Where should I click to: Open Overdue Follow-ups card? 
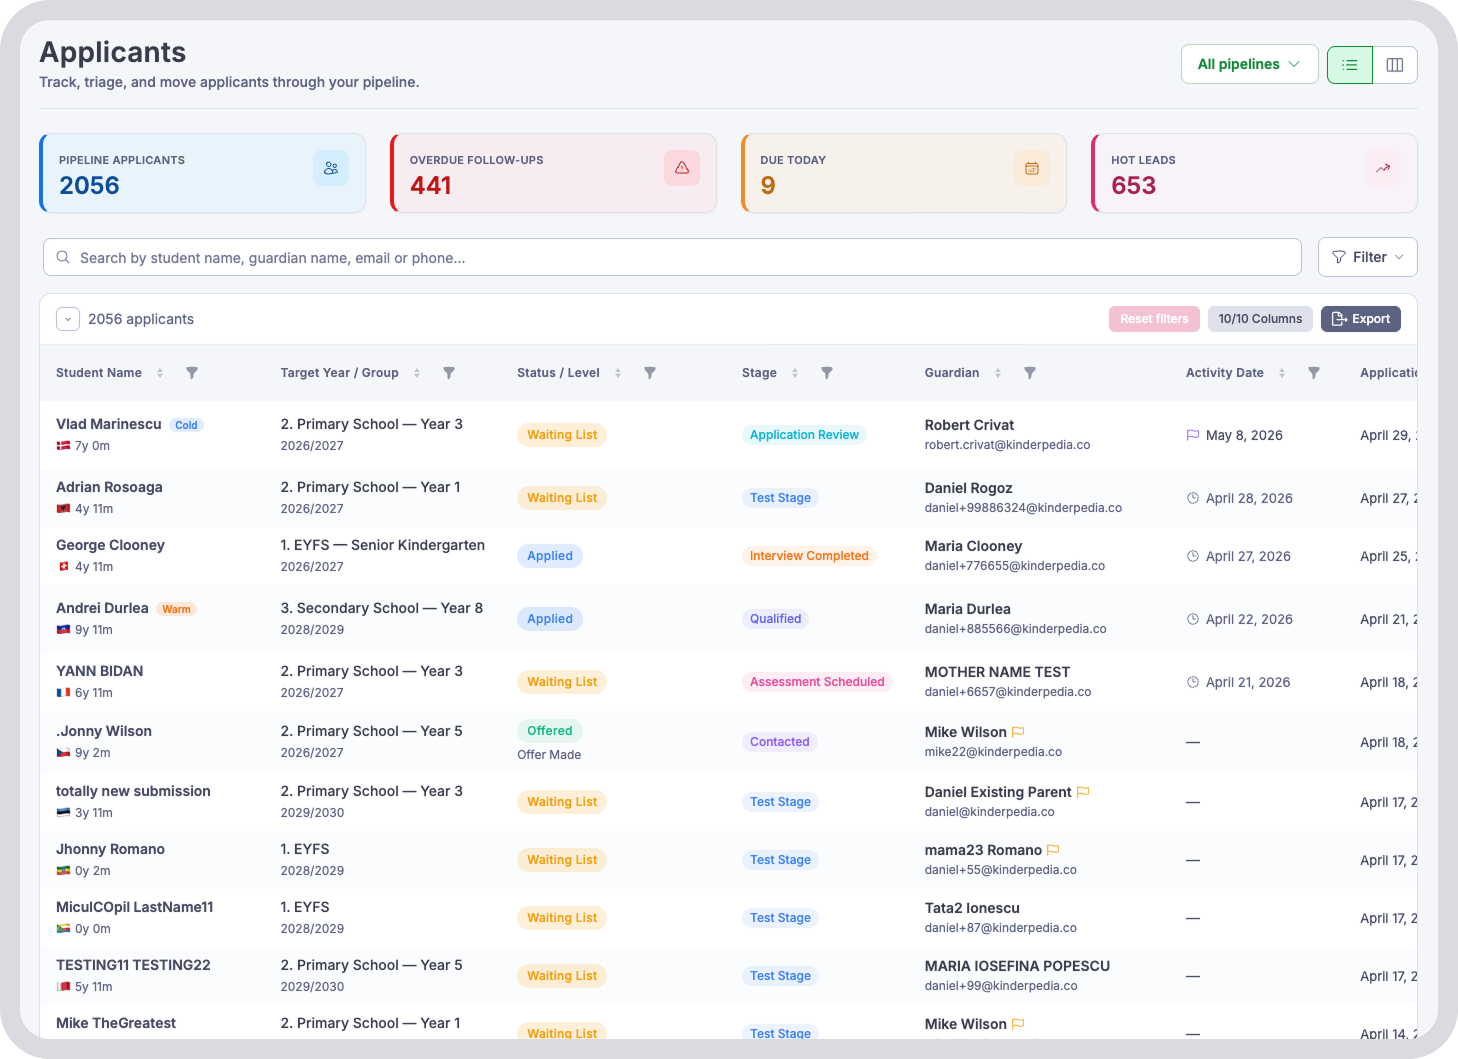(553, 173)
